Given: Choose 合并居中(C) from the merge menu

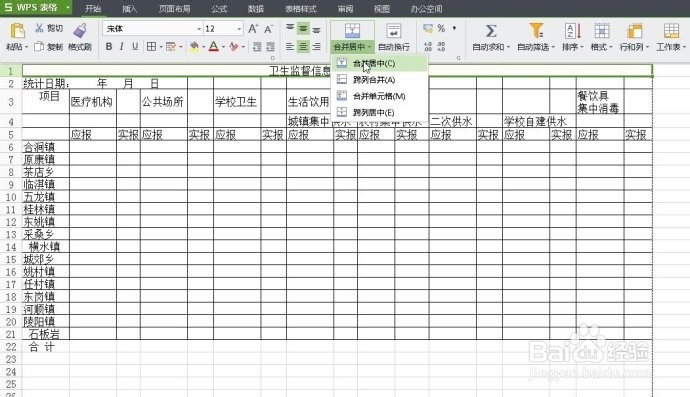Looking at the screenshot, I should (x=380, y=63).
